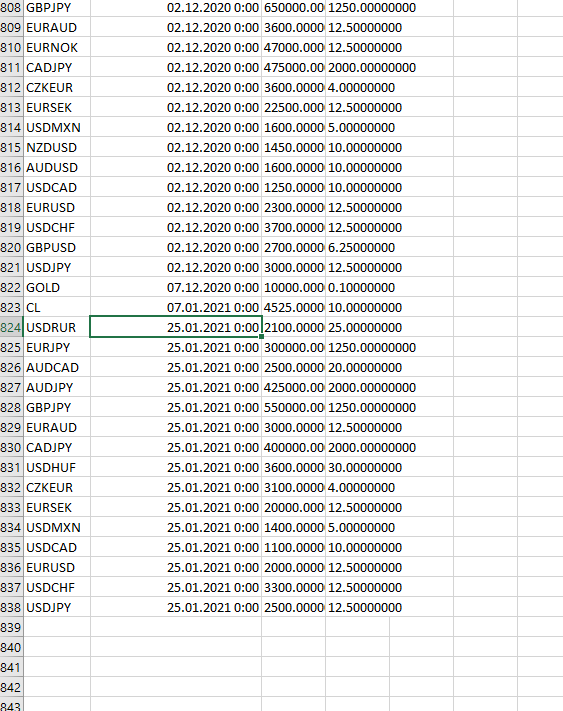Click the USDMXN cell in row 834
Image resolution: width=563 pixels, height=711 pixels.
point(57,527)
